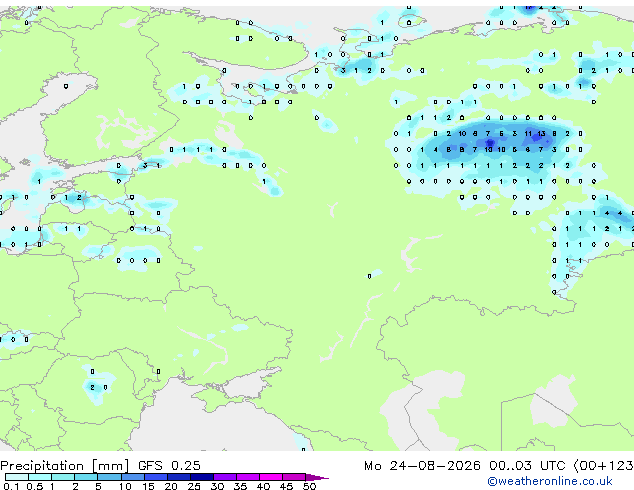Viewport: 634px width, 490px height.
Task: Click the purple over-50 arrow at legend end
Action: click(x=317, y=477)
